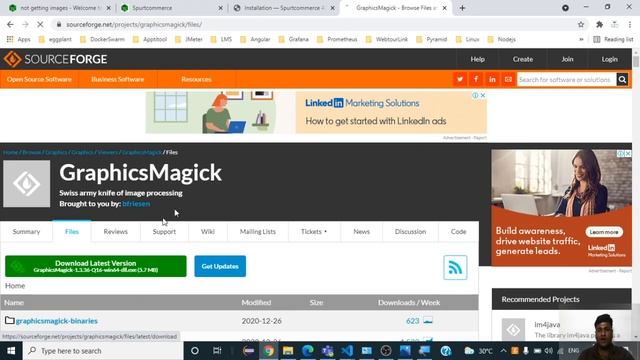Expand Open Source Software menu

point(39,79)
